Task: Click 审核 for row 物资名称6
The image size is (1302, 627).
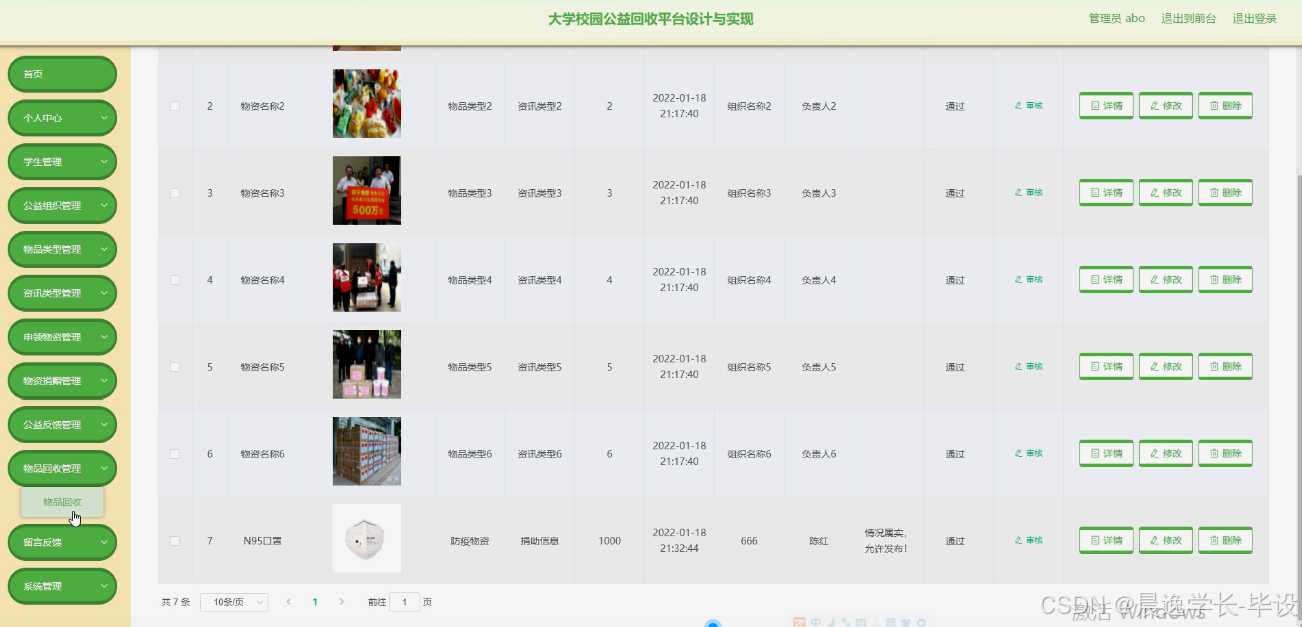Action: (1028, 453)
